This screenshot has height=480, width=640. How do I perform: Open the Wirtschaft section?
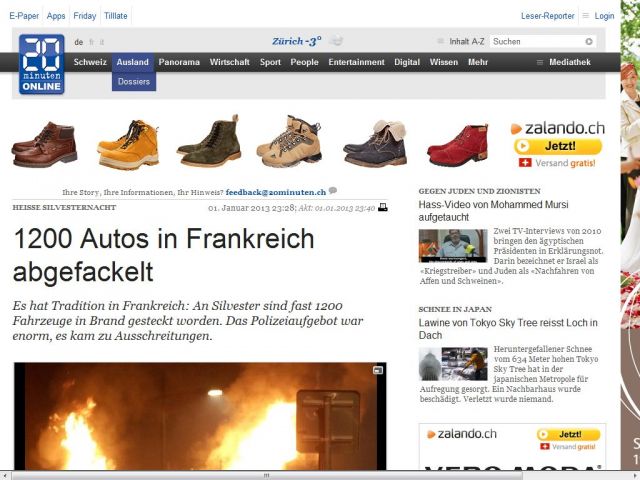[x=229, y=62]
